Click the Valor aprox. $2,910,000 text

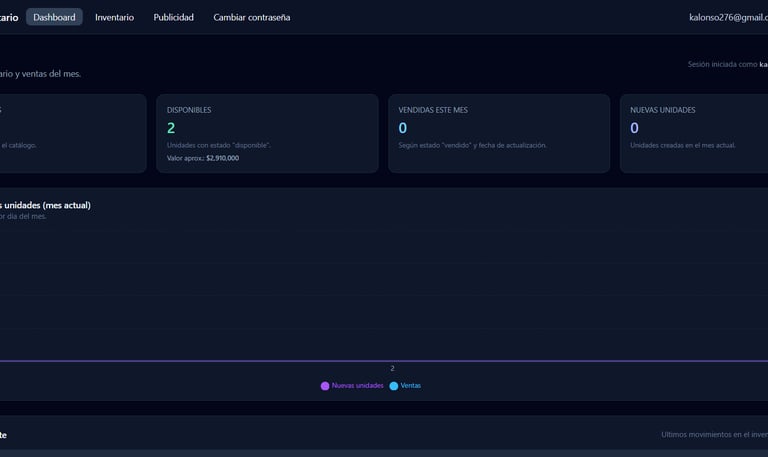pos(203,158)
